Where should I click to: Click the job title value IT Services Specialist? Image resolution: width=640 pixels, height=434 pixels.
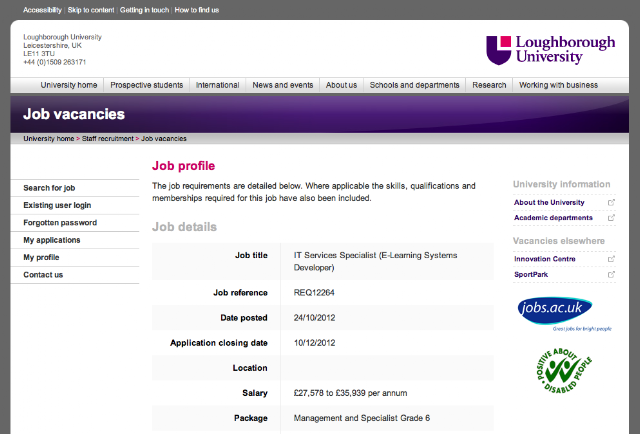375,261
